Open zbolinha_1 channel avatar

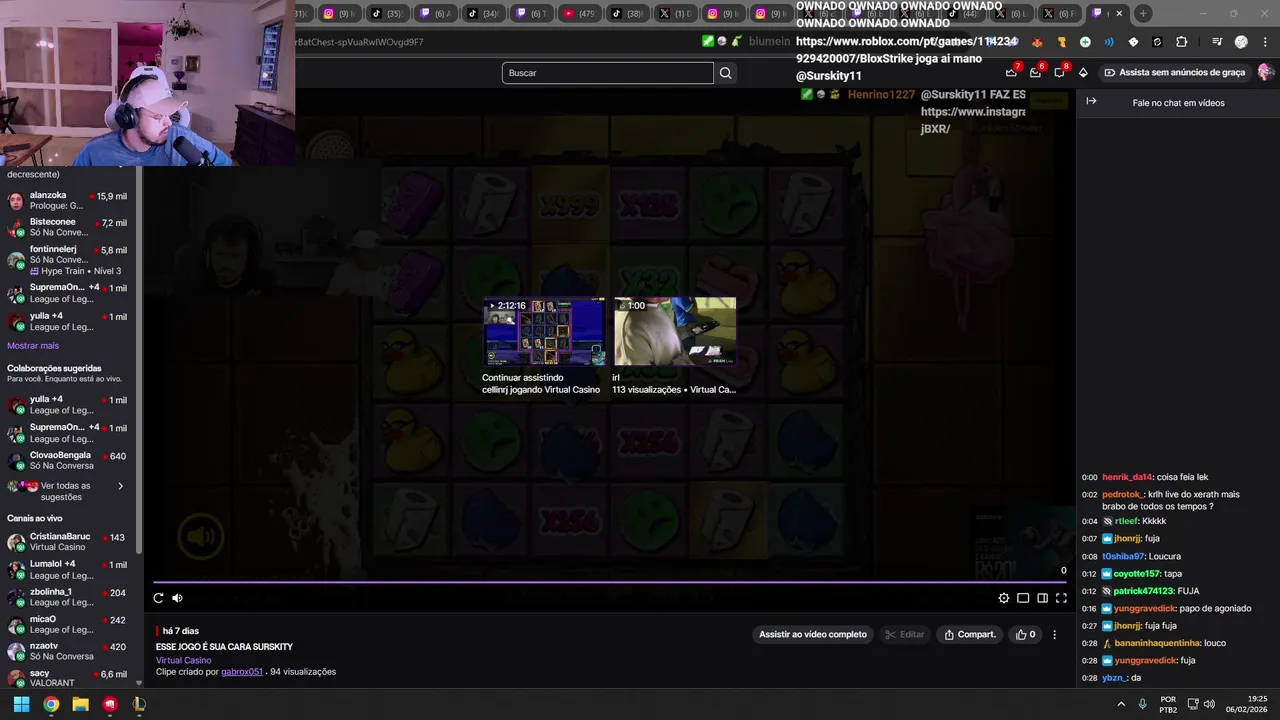[x=16, y=597]
